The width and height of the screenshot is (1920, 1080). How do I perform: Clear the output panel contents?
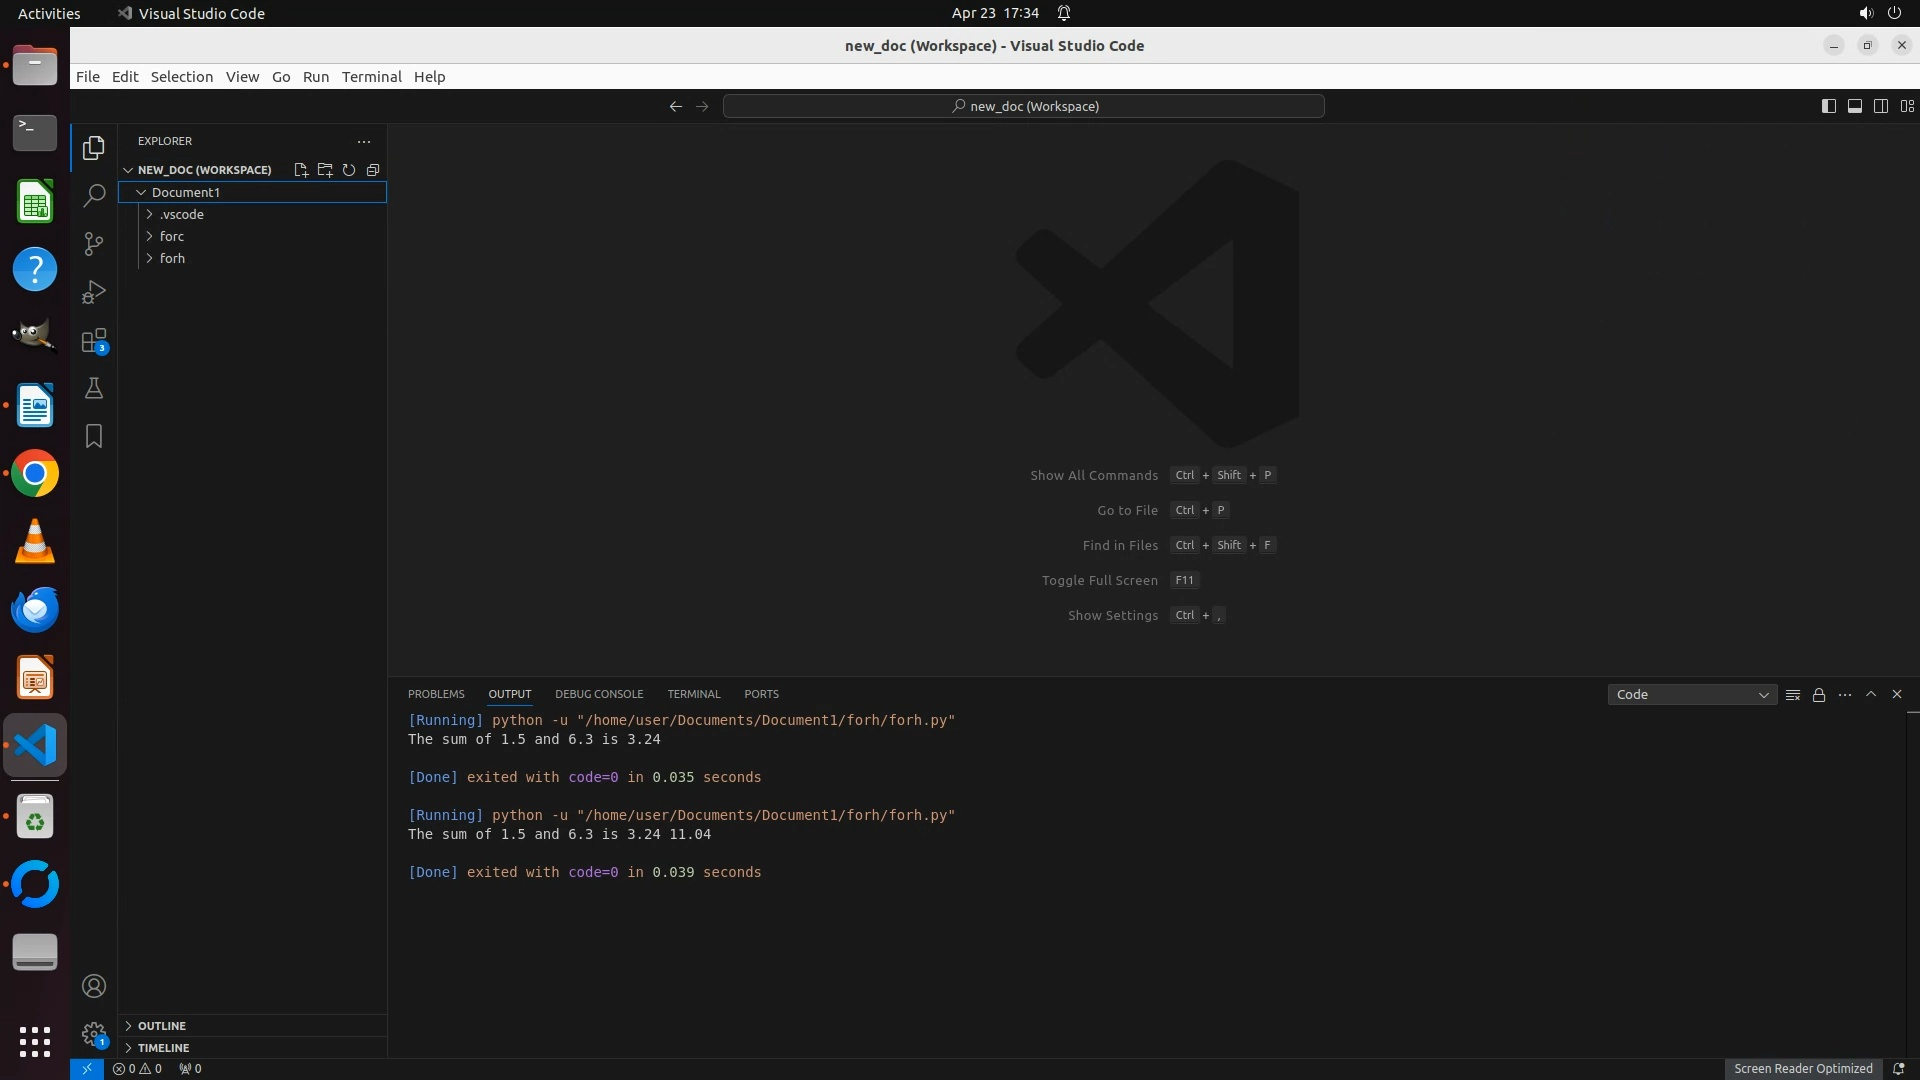[x=1793, y=695]
